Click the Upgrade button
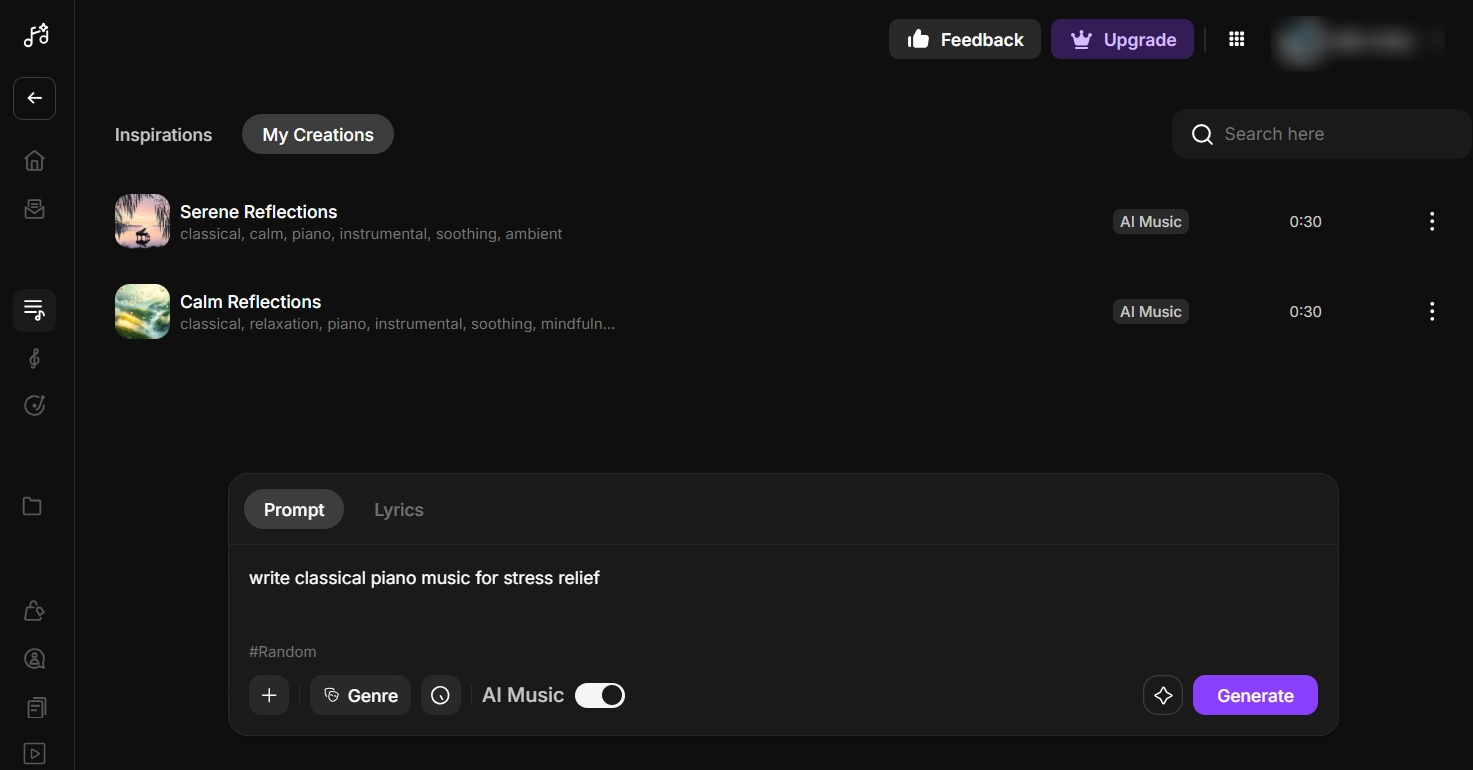 pyautogui.click(x=1122, y=39)
